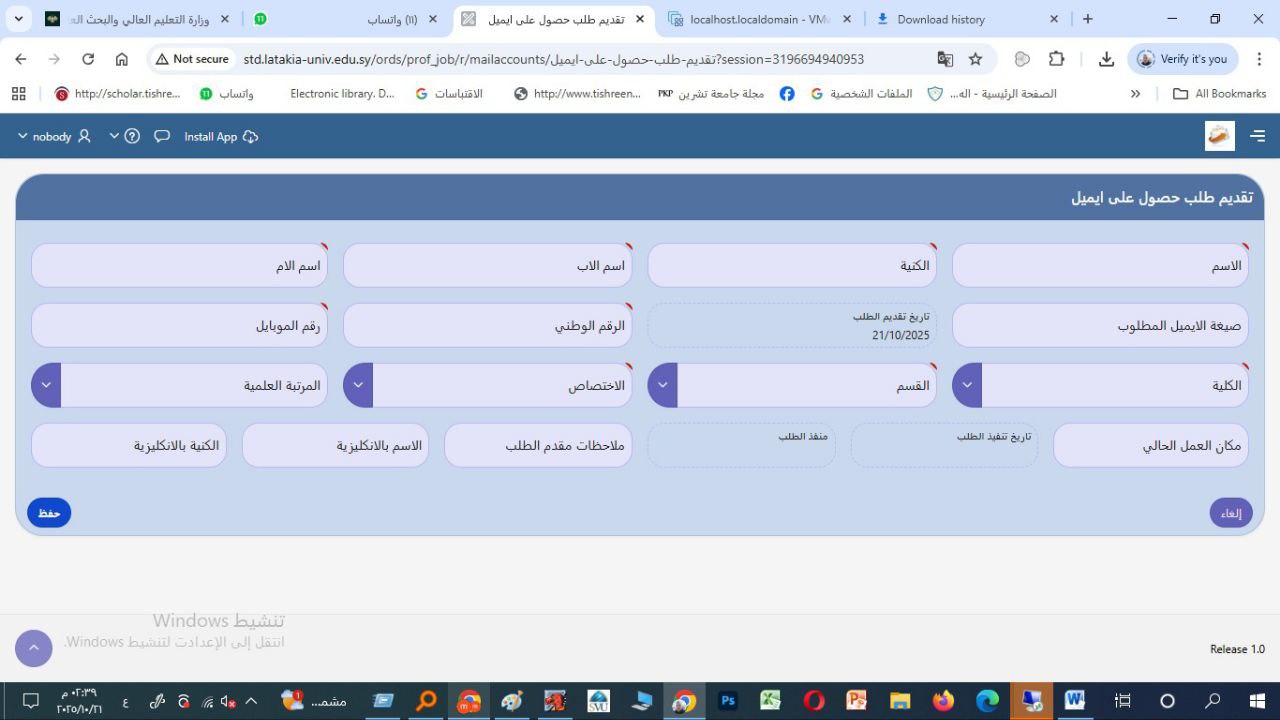Click the hamburger navigation menu icon
The width and height of the screenshot is (1280, 720).
coord(1257,136)
